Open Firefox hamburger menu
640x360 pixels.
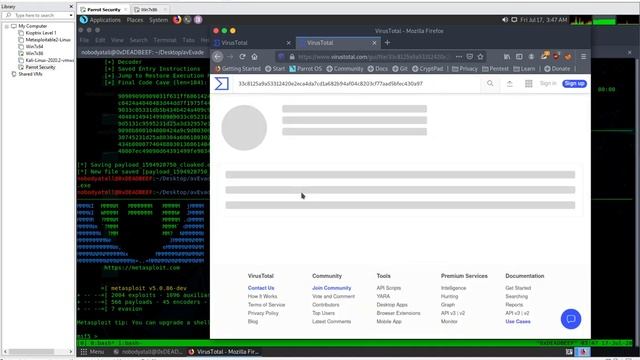click(x=584, y=57)
